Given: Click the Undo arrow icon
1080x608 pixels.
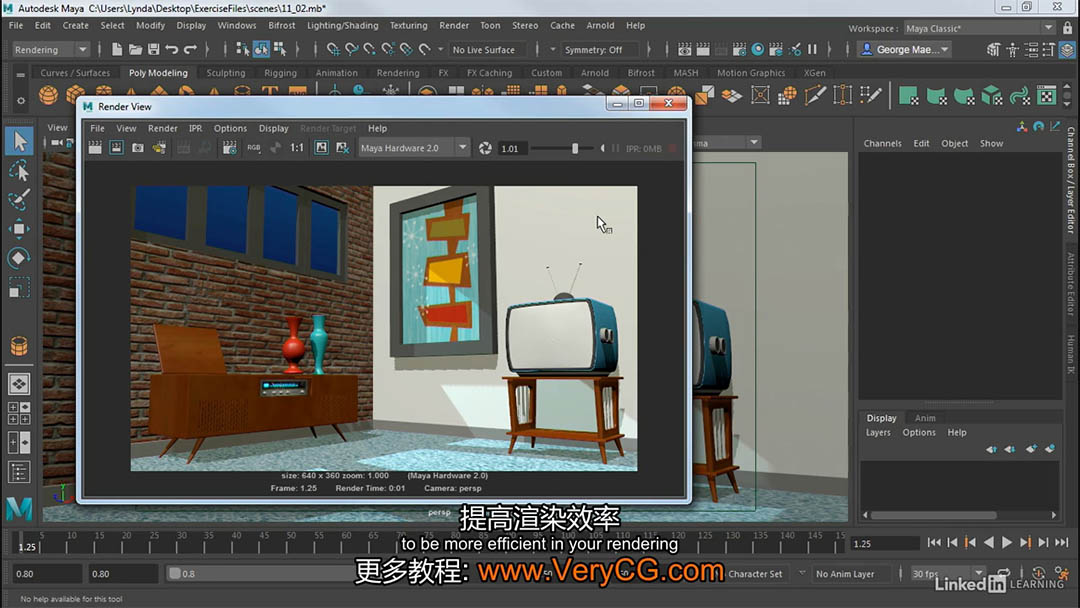Looking at the screenshot, I should click(172, 50).
